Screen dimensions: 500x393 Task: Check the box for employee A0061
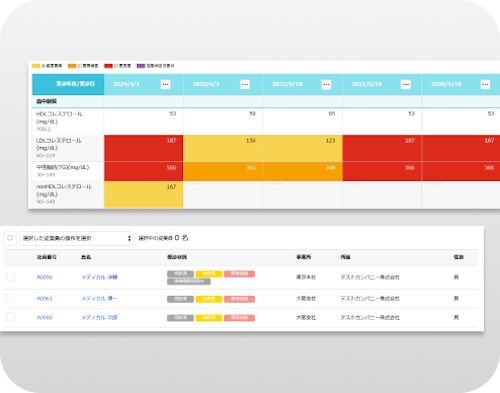point(11,298)
